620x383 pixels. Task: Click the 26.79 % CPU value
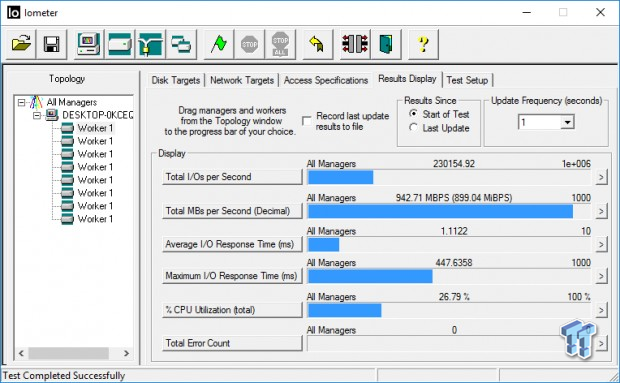click(454, 297)
